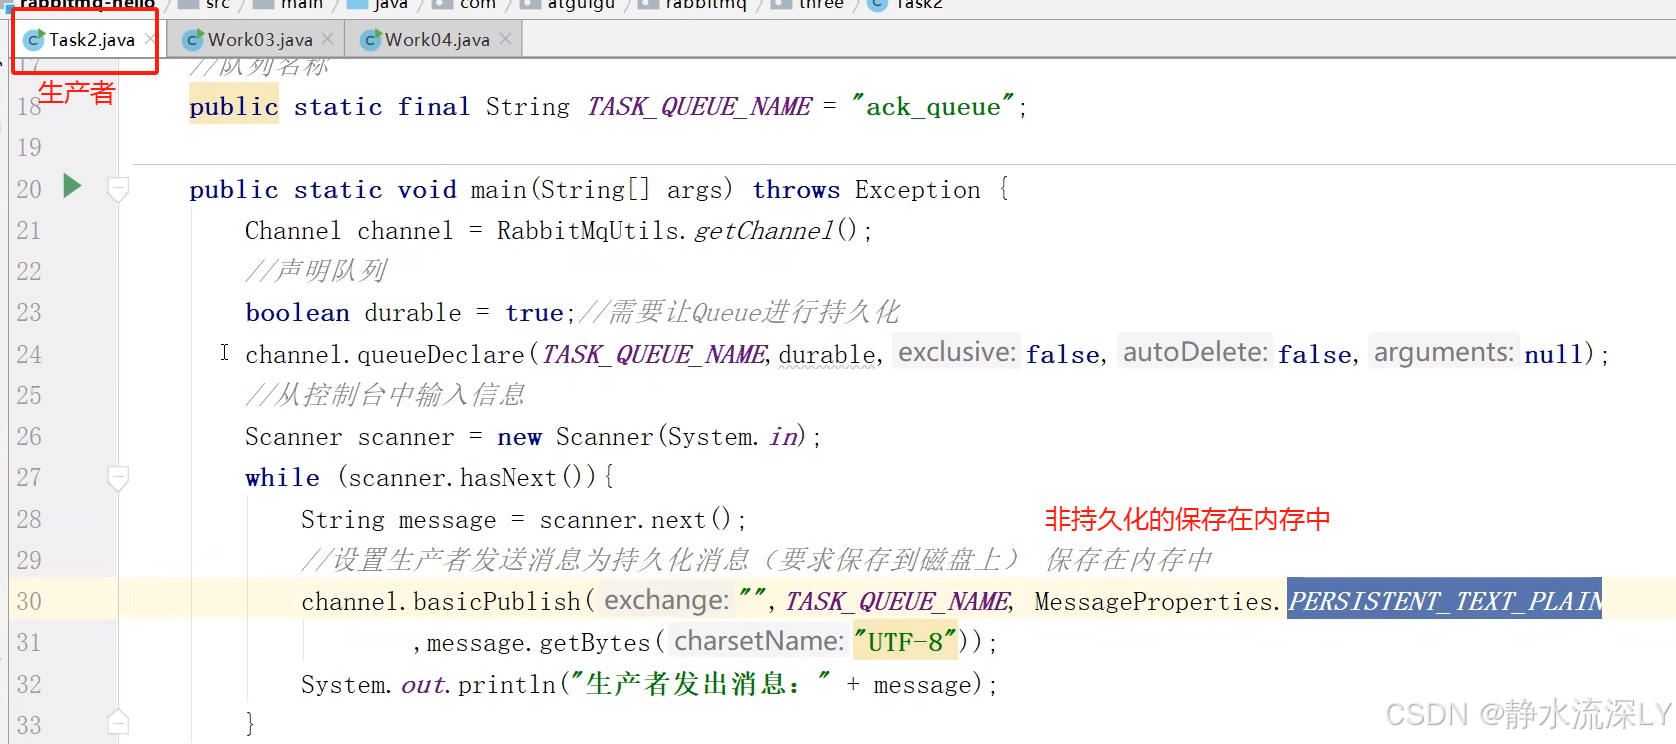Click the Java class icon on Task2.java tab
This screenshot has height=744, width=1676.
coord(34,40)
